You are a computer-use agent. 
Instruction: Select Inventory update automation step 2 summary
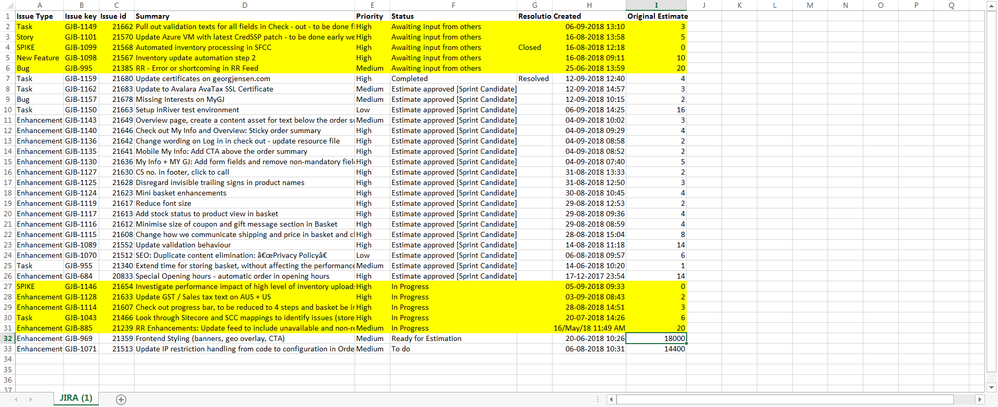coord(244,57)
